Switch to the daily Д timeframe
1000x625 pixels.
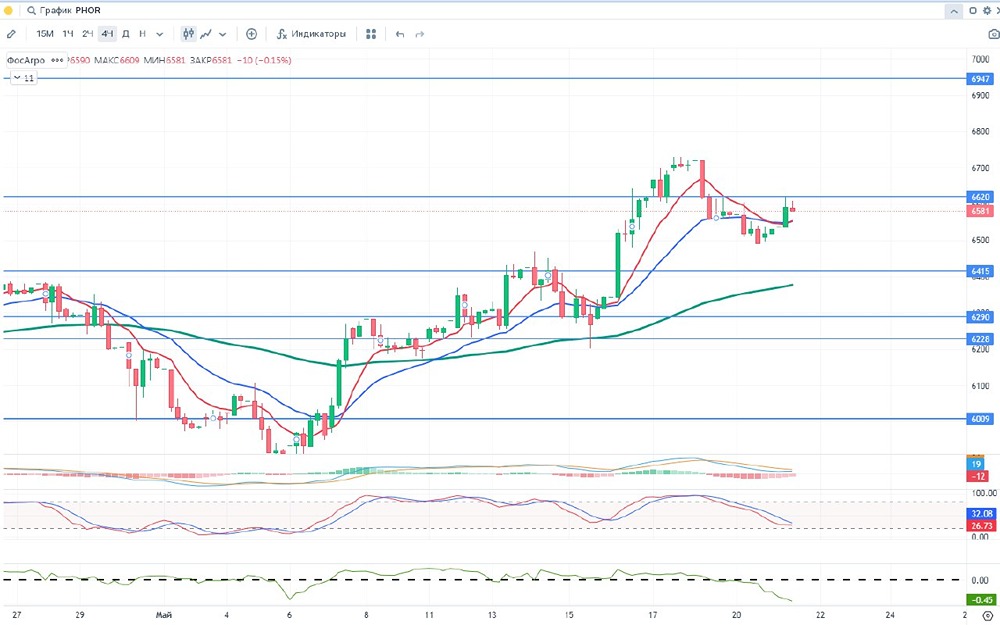[x=126, y=34]
